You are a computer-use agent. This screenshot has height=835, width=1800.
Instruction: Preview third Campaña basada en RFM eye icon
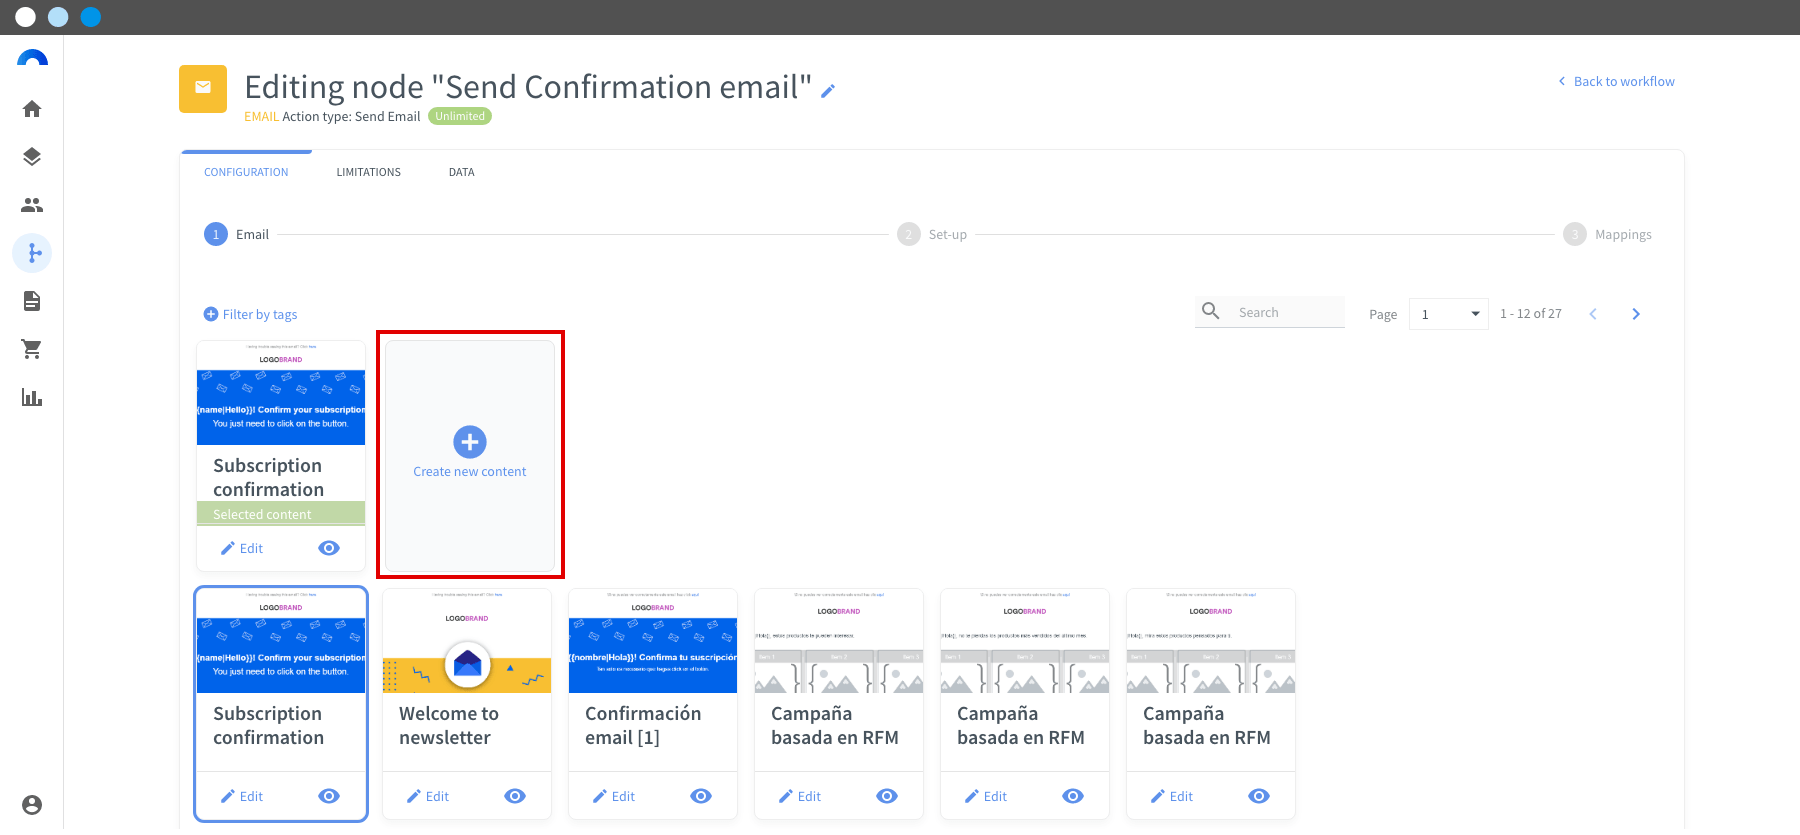pyautogui.click(x=1259, y=796)
